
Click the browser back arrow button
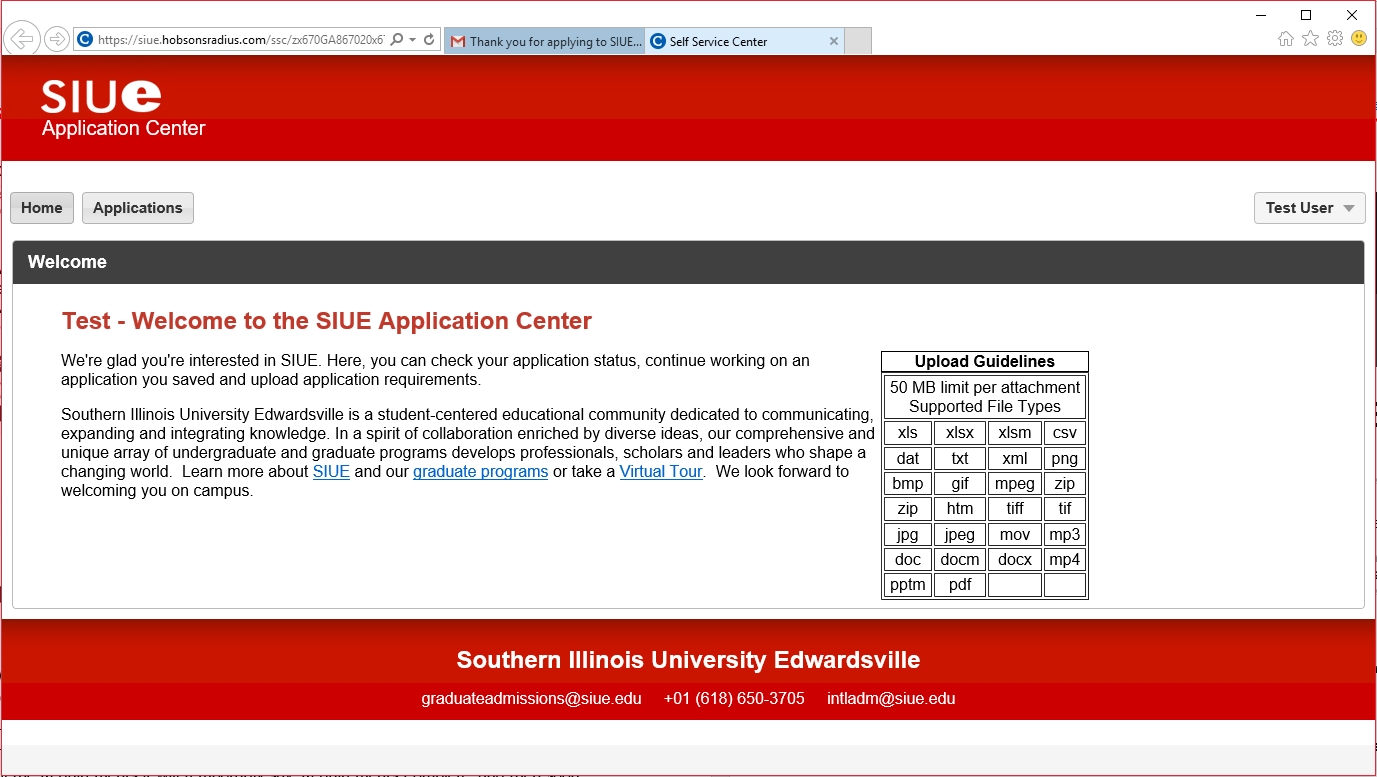[21, 39]
